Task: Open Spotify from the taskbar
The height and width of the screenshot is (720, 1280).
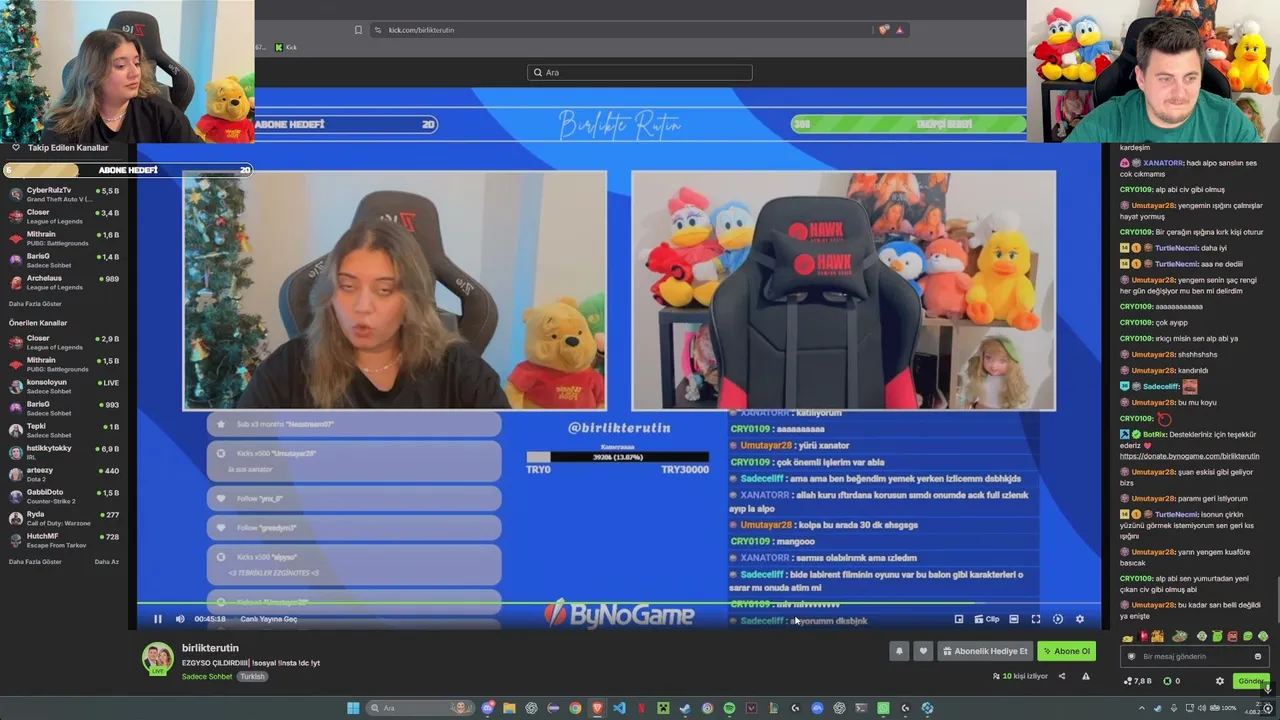Action: pos(729,708)
